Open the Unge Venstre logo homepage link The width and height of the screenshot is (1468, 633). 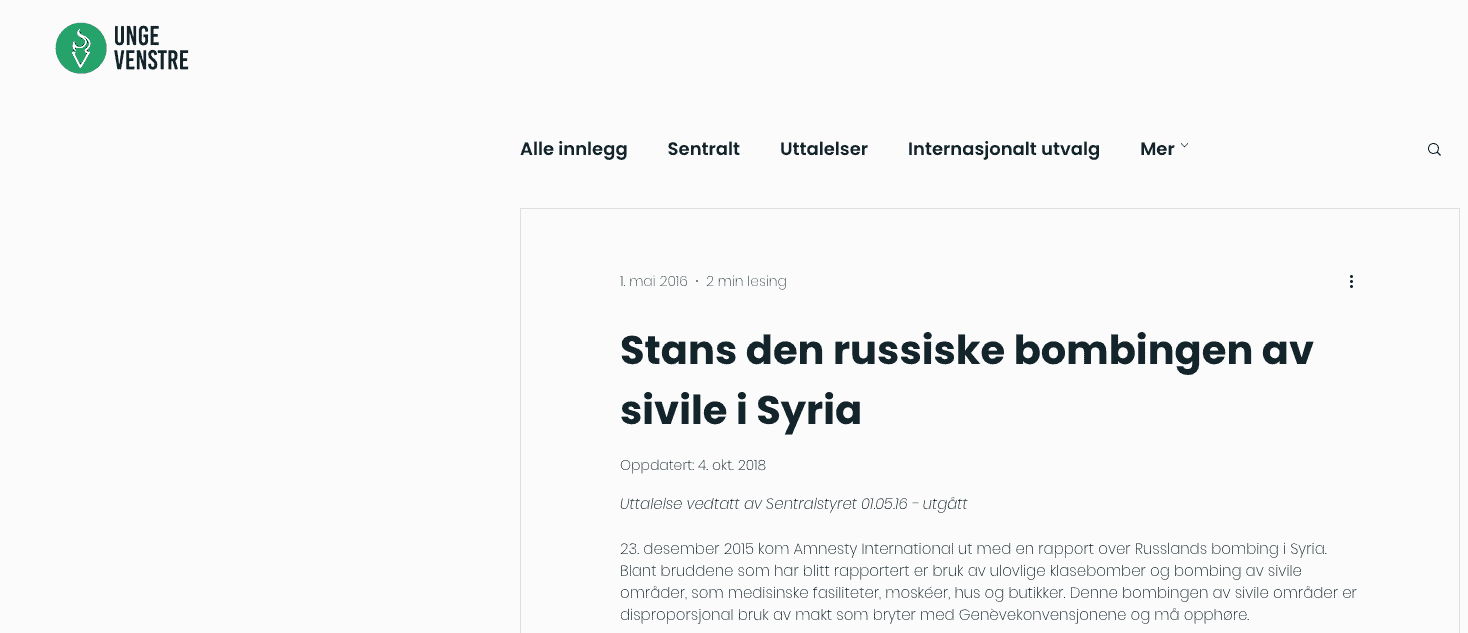click(x=122, y=48)
